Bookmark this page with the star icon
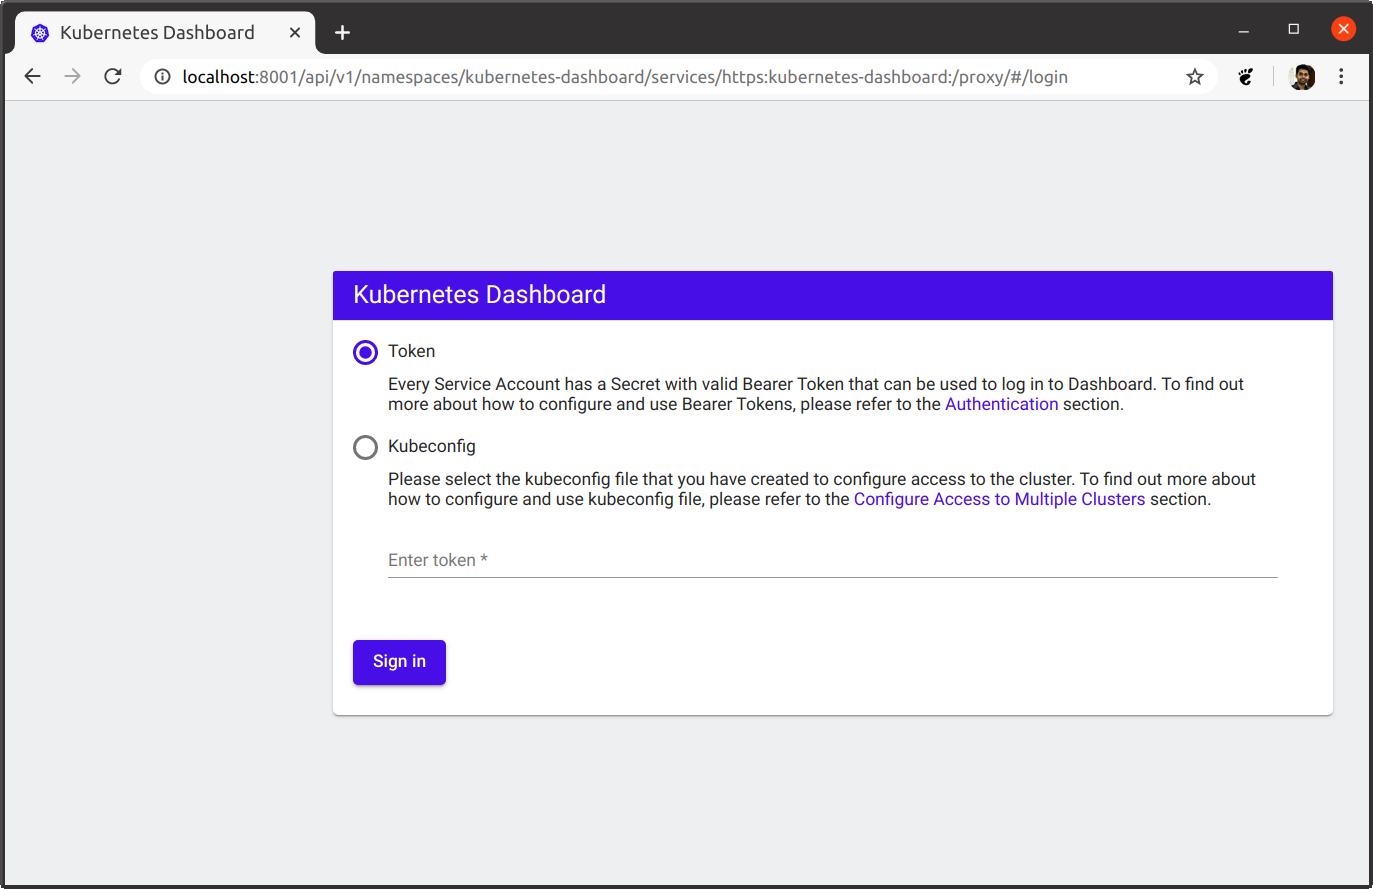The height and width of the screenshot is (889, 1373). click(1195, 77)
